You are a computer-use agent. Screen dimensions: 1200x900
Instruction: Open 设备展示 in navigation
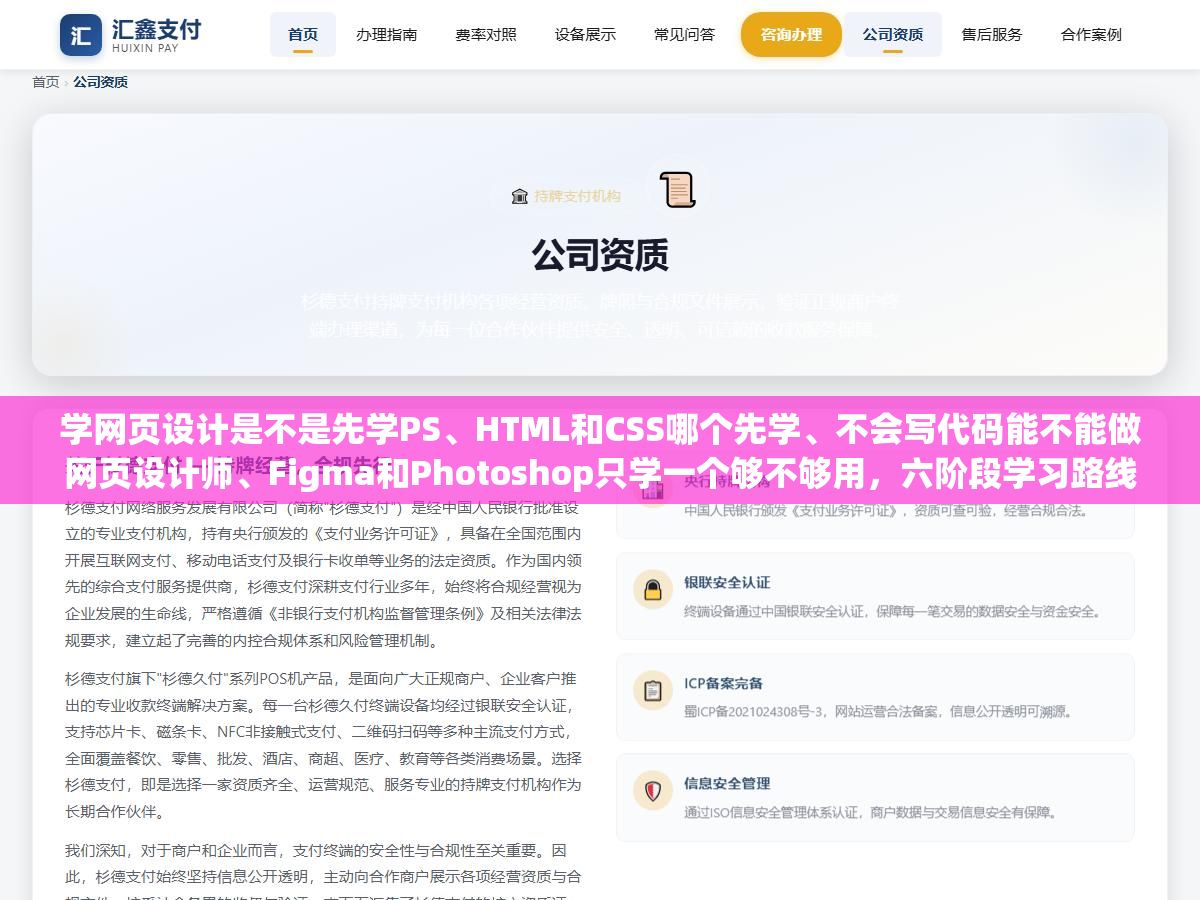(585, 35)
